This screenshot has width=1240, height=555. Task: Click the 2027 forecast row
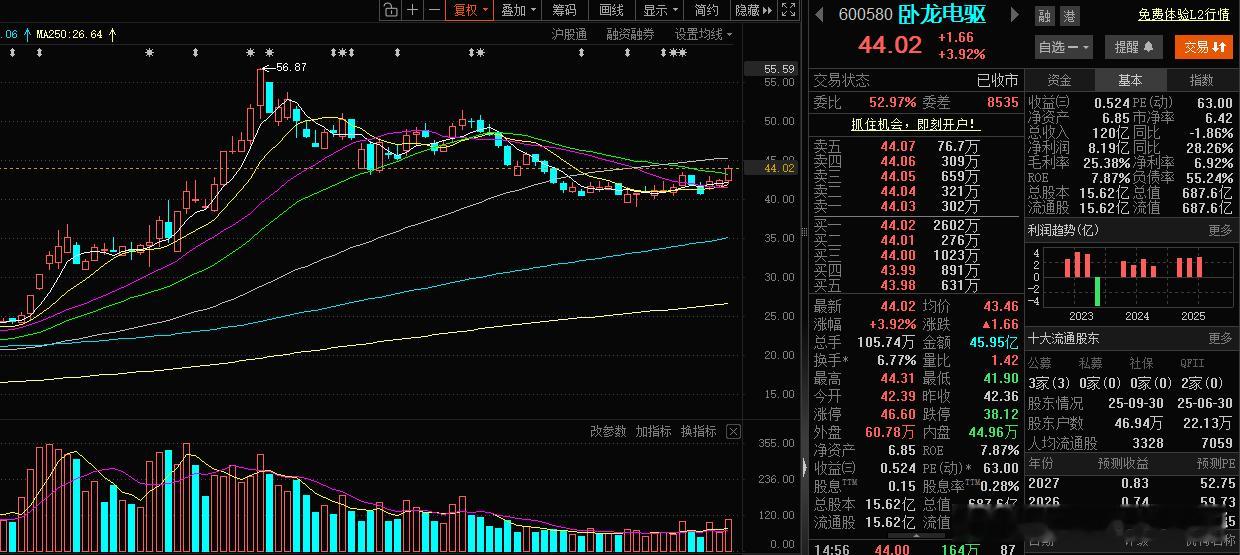point(1130,483)
